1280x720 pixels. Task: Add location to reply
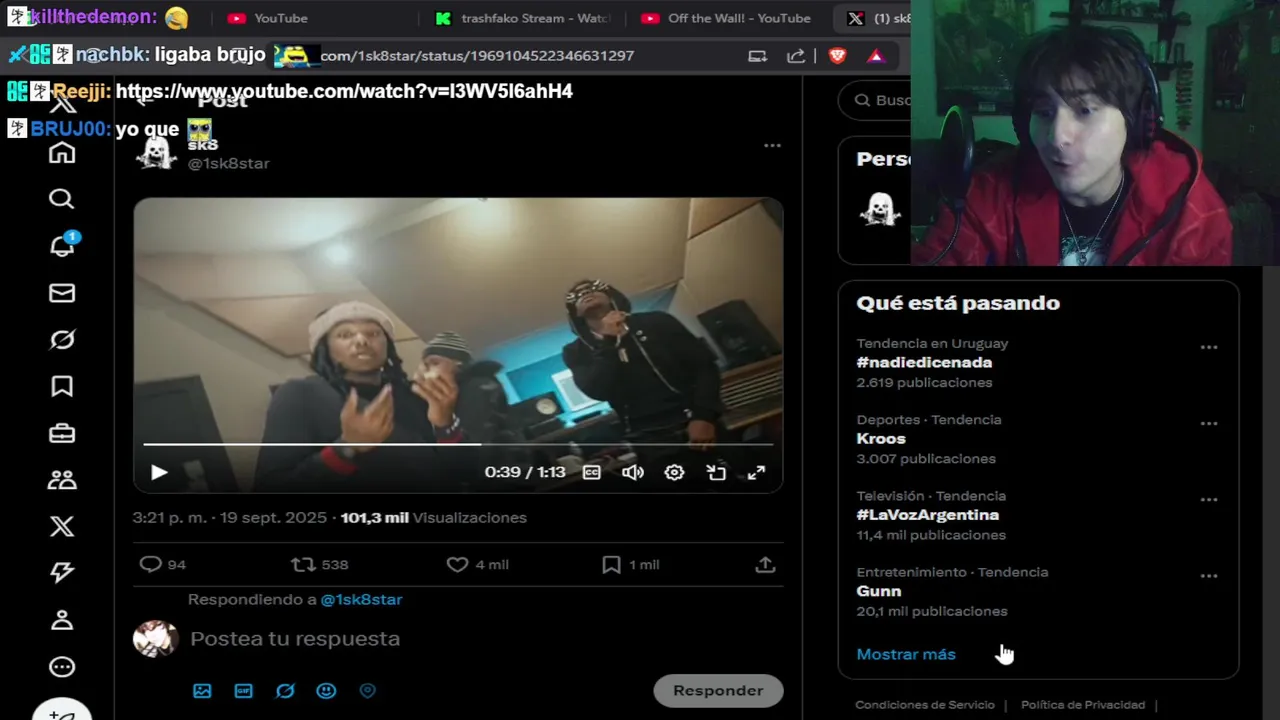367,691
